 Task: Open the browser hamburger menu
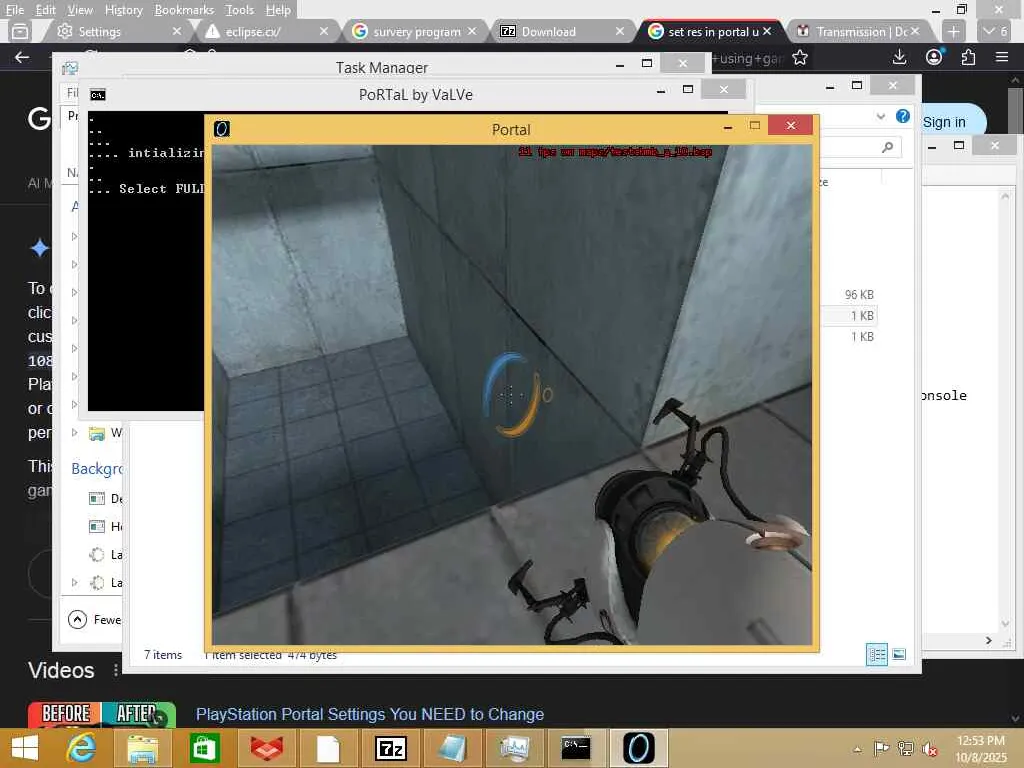(x=1002, y=57)
